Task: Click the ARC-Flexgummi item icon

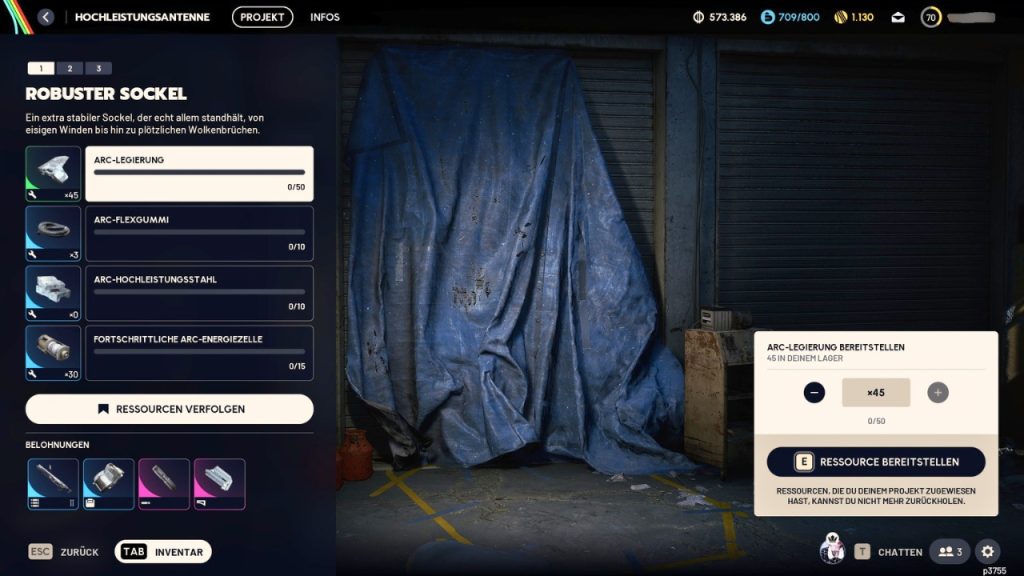Action: coord(53,234)
